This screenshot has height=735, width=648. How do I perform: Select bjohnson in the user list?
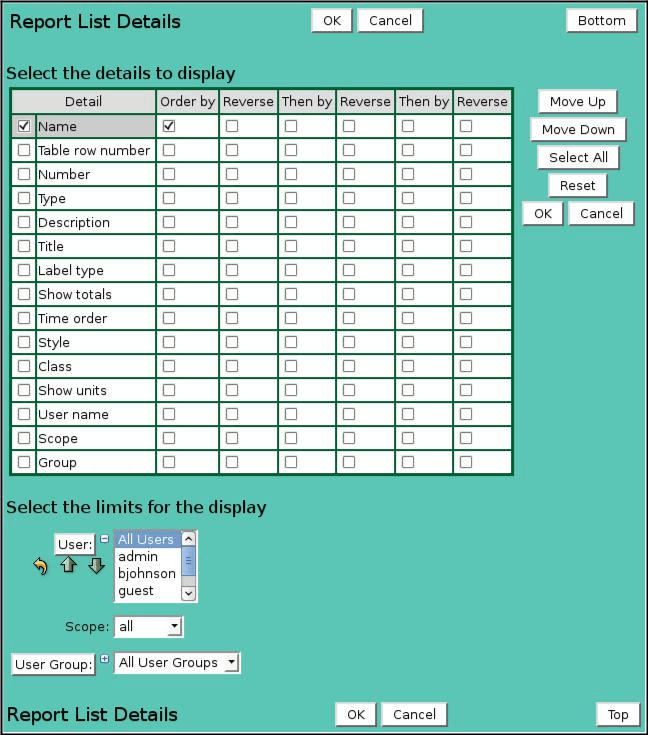tap(147, 573)
